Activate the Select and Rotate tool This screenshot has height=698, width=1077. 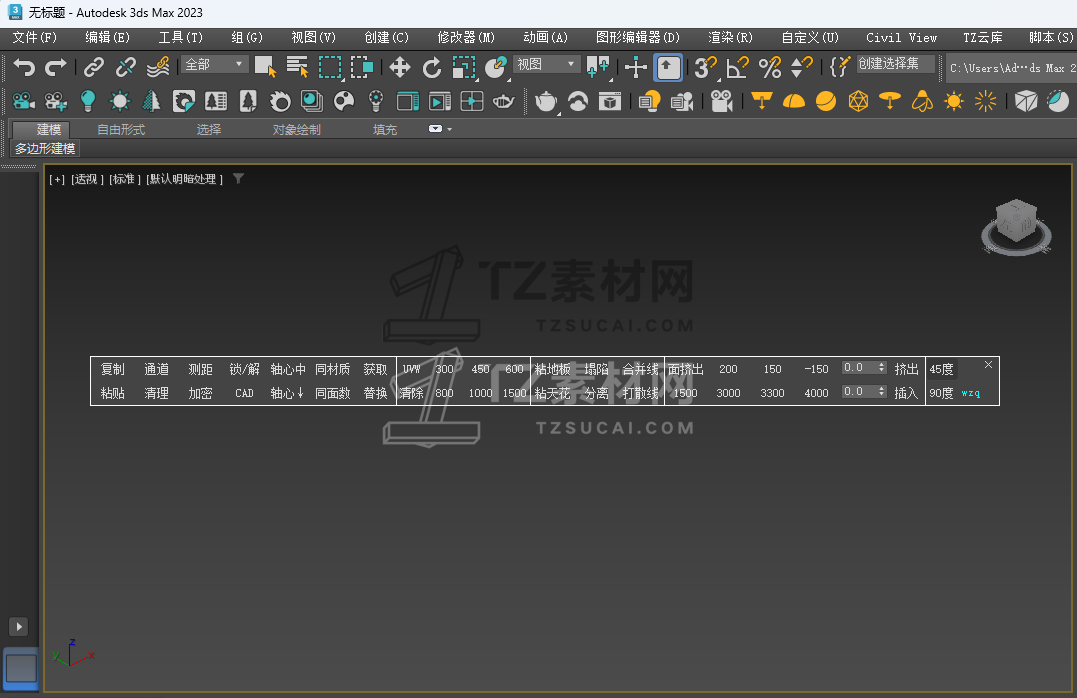point(431,67)
